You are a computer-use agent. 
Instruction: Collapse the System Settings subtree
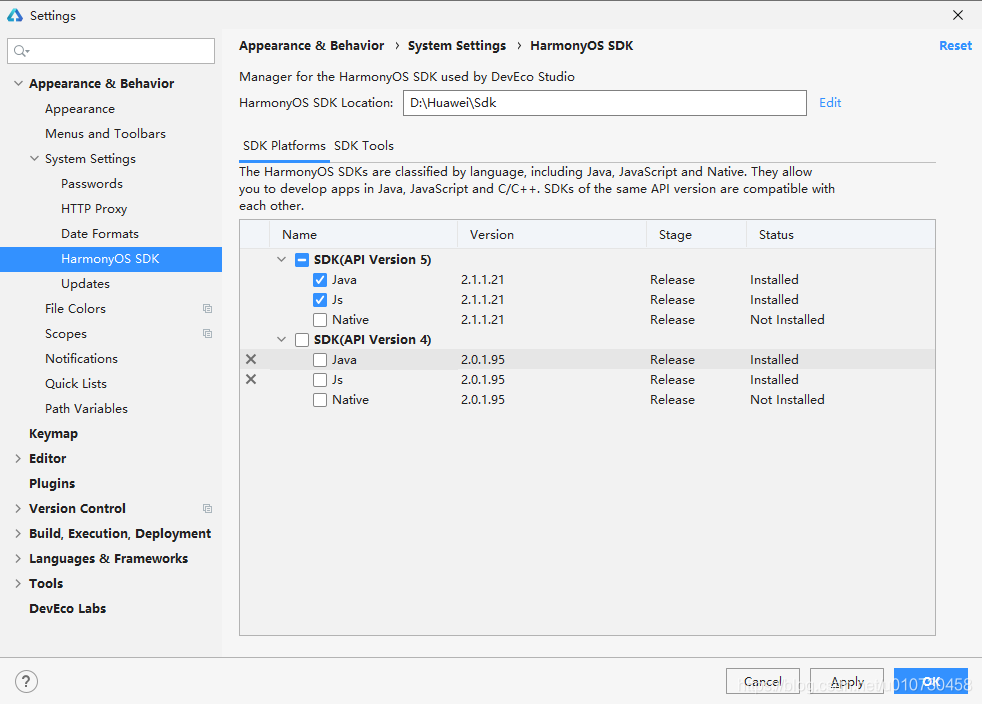point(34,158)
